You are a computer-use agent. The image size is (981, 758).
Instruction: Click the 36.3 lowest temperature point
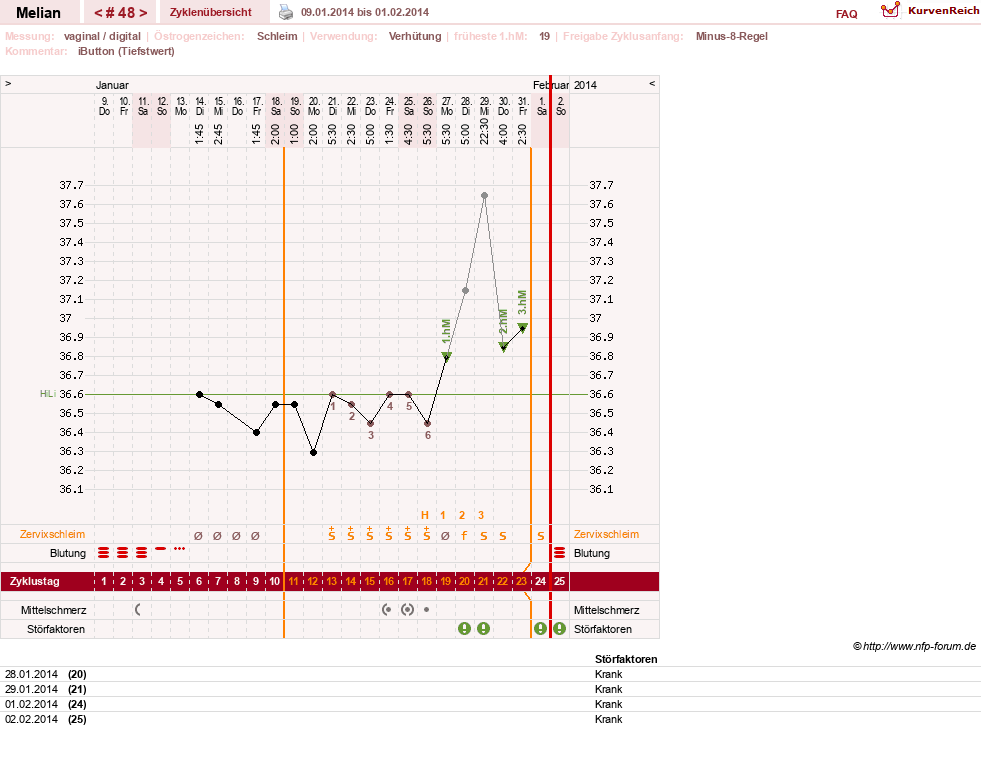313,452
